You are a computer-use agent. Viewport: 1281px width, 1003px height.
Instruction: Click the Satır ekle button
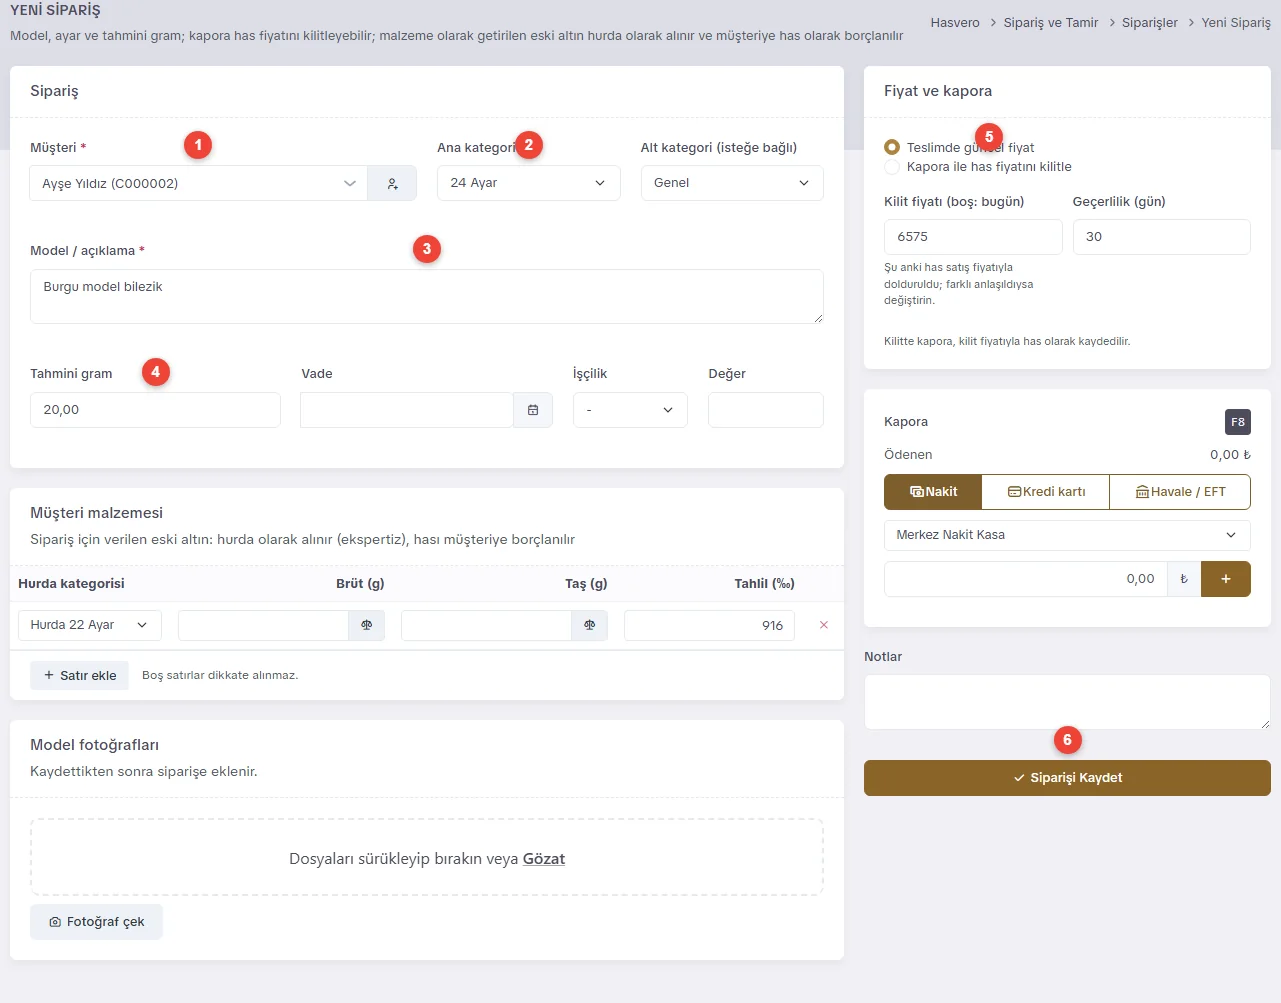click(80, 676)
